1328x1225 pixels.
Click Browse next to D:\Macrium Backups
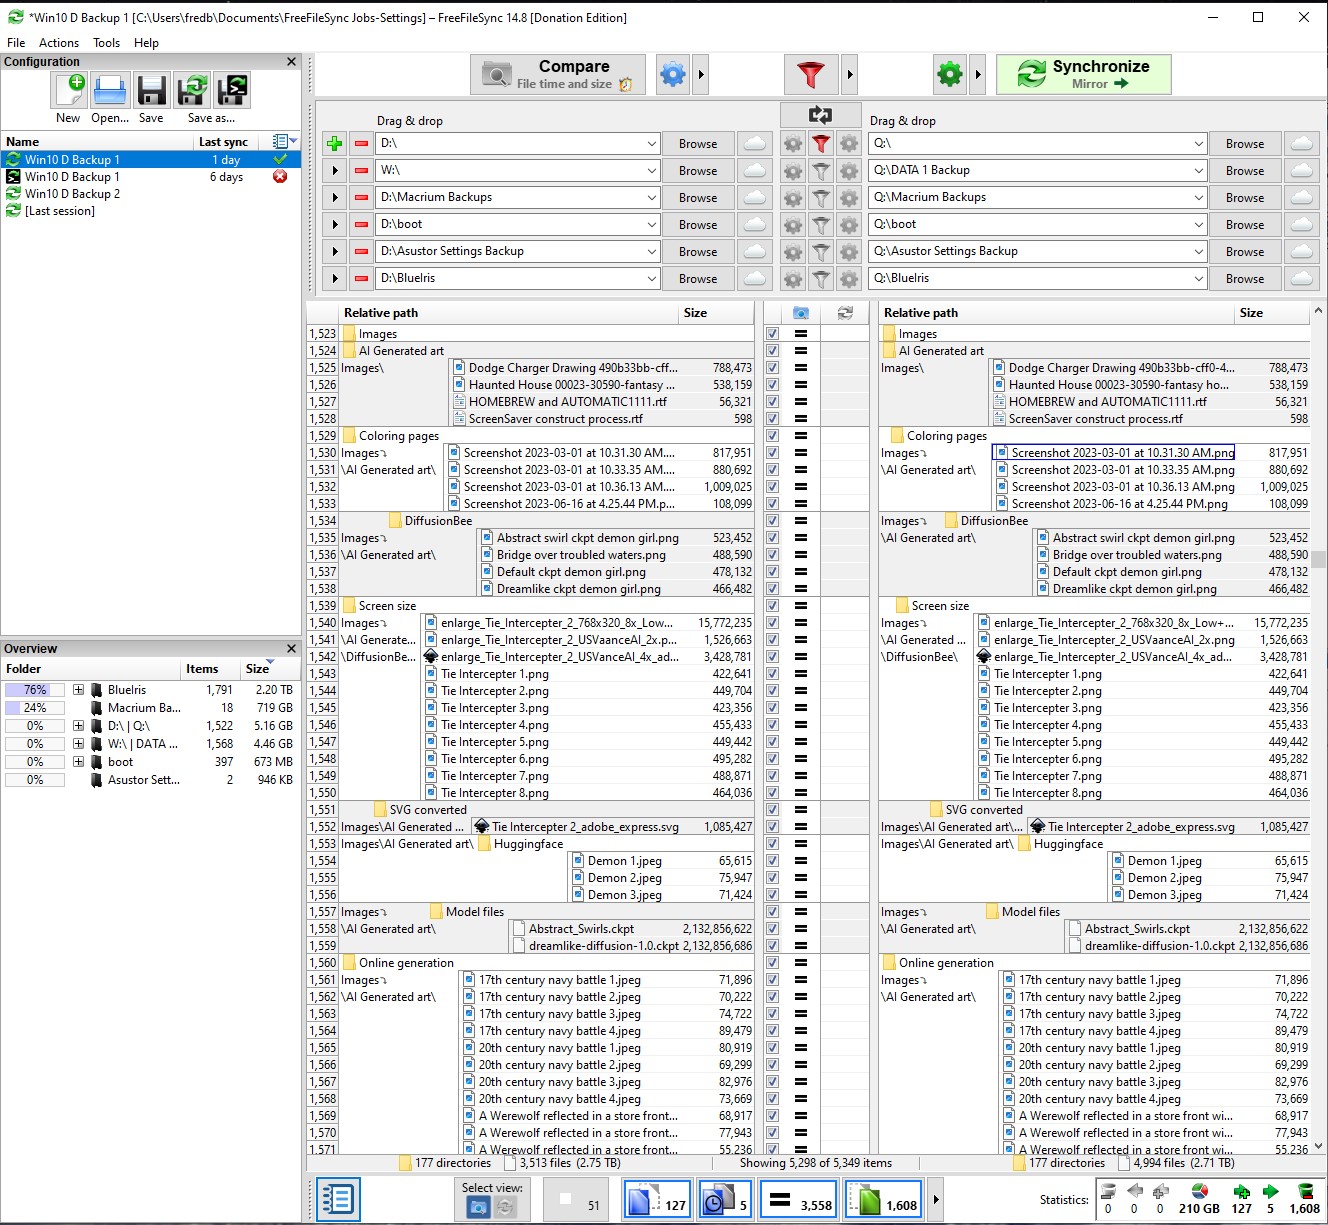point(698,198)
